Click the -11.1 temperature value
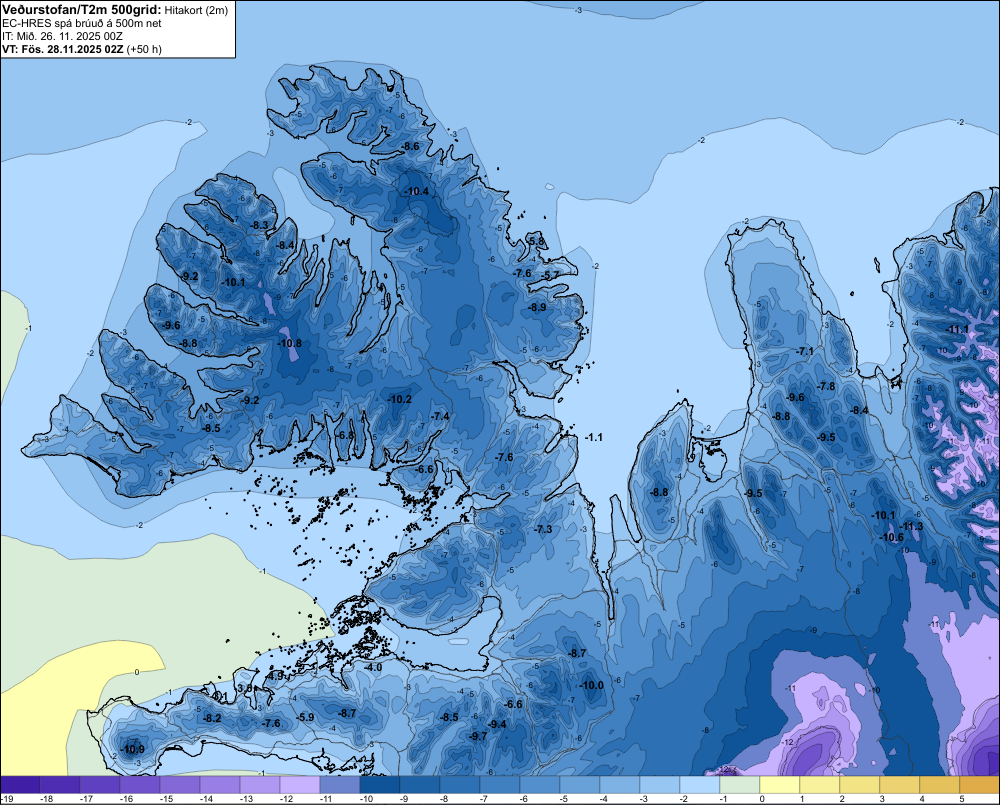Screen dimensions: 1000x805 click(x=958, y=329)
